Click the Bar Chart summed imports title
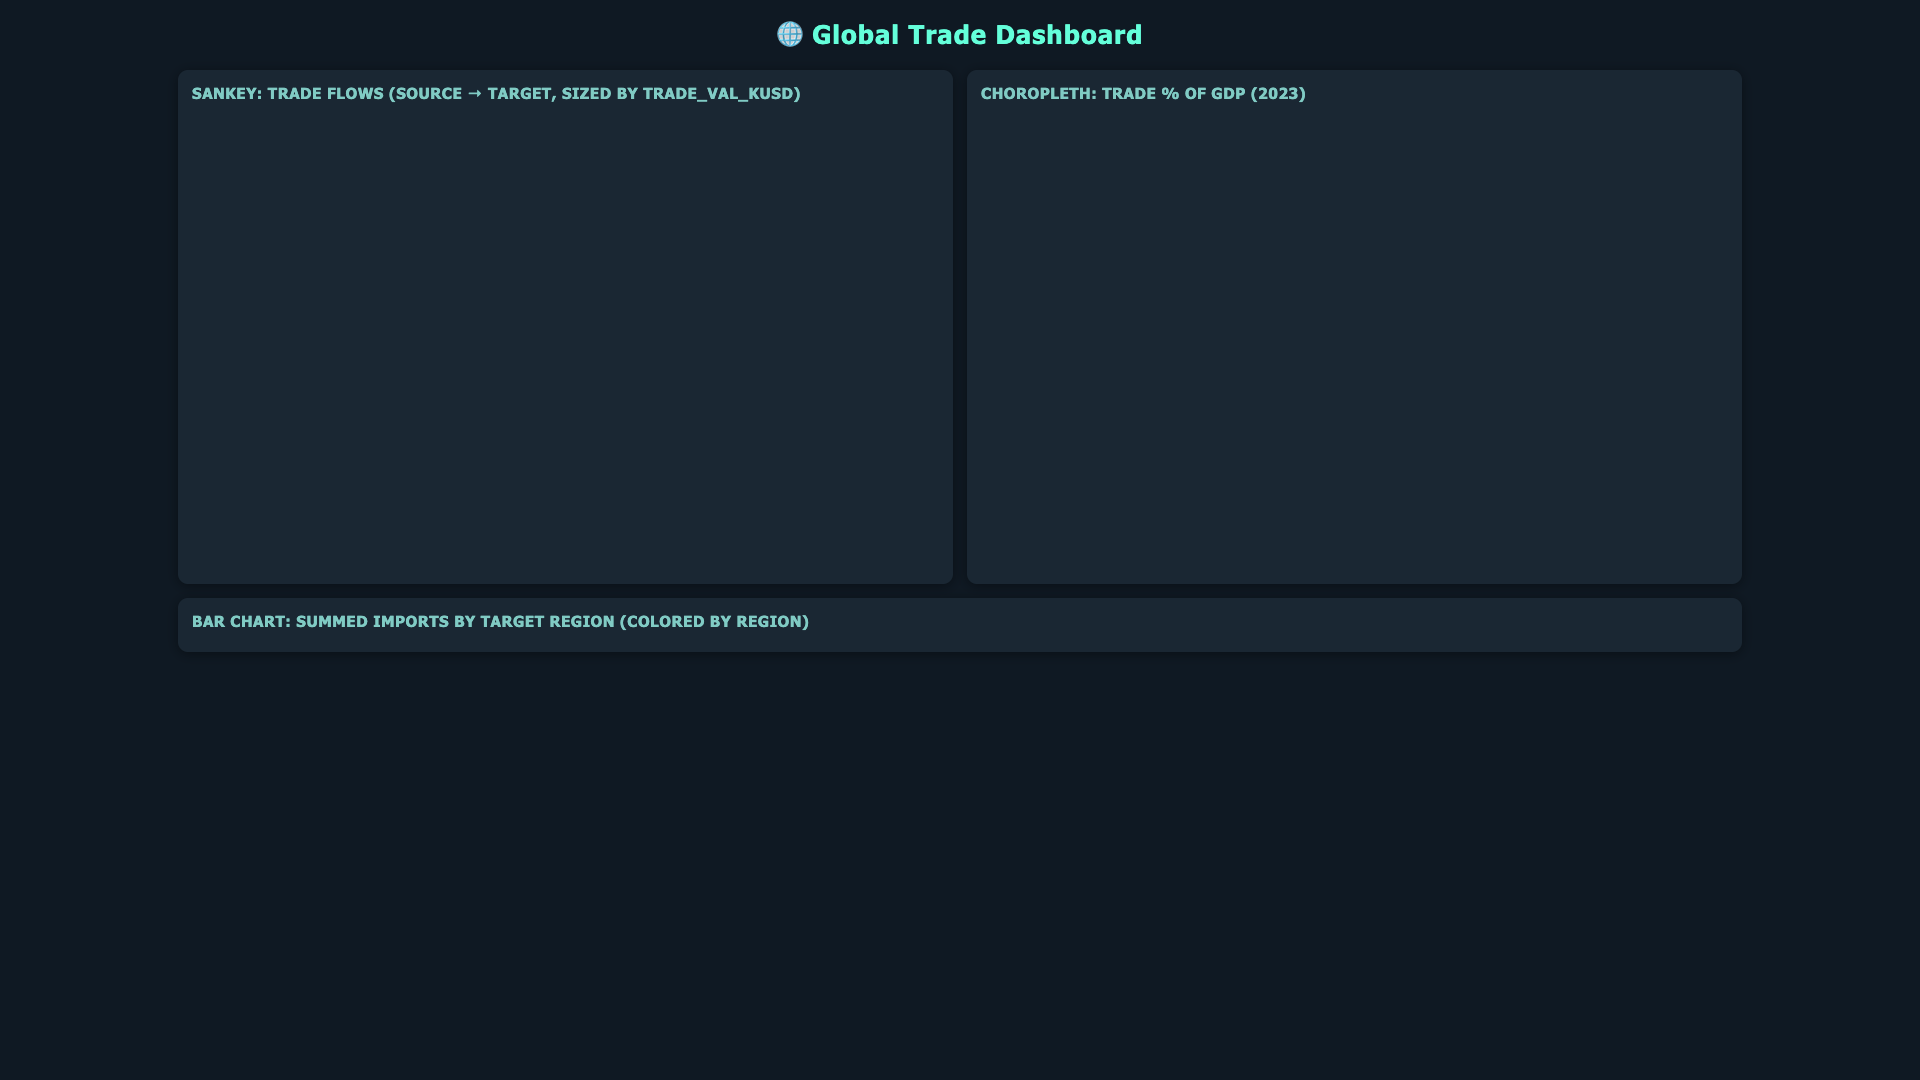The width and height of the screenshot is (1920, 1080). [500, 622]
